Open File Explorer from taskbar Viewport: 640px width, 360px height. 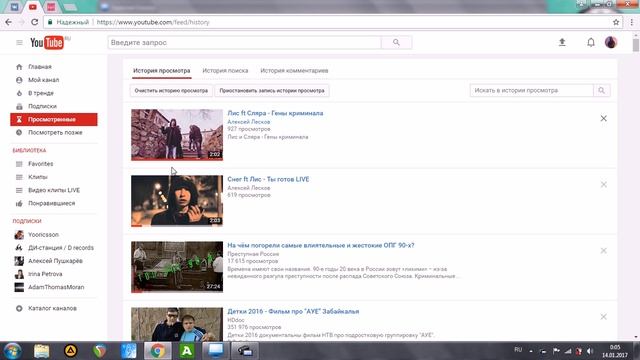point(42,351)
